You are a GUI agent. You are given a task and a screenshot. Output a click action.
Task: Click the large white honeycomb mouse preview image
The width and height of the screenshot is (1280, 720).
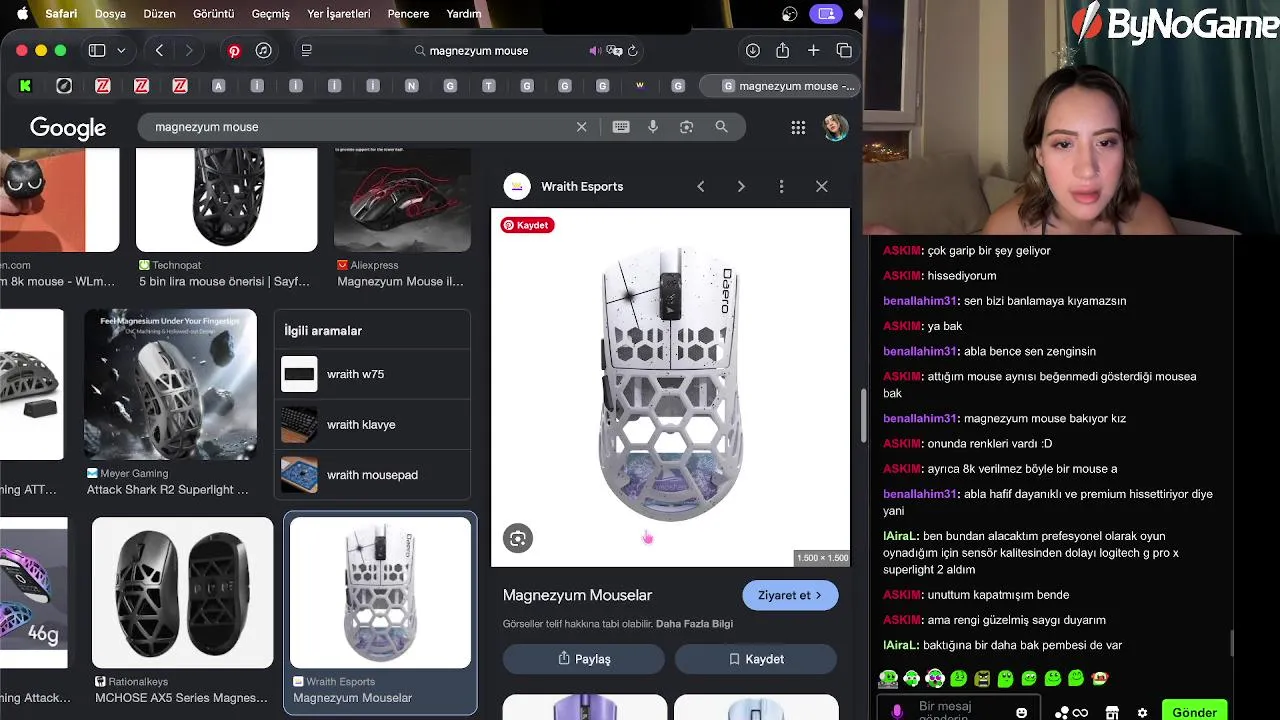point(670,387)
